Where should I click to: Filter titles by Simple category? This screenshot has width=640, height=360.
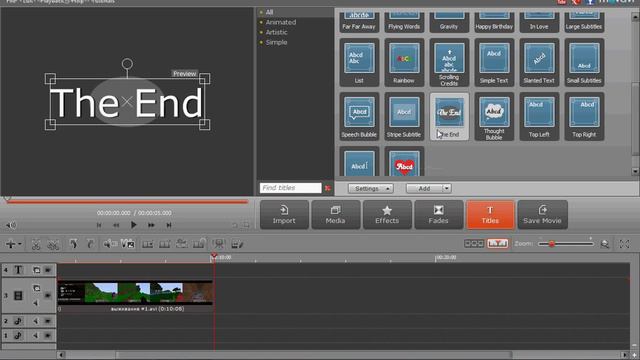[x=276, y=42]
